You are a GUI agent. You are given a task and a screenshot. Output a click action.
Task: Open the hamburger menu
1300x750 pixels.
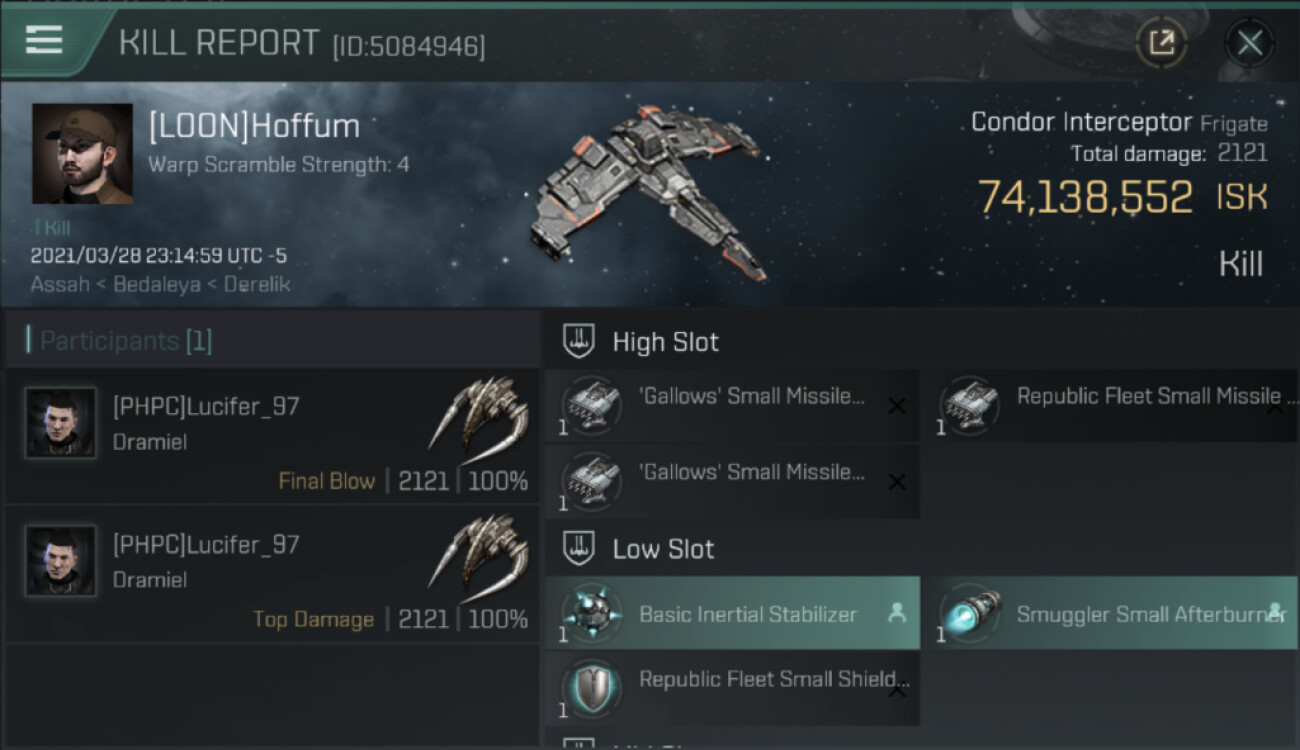[x=44, y=40]
